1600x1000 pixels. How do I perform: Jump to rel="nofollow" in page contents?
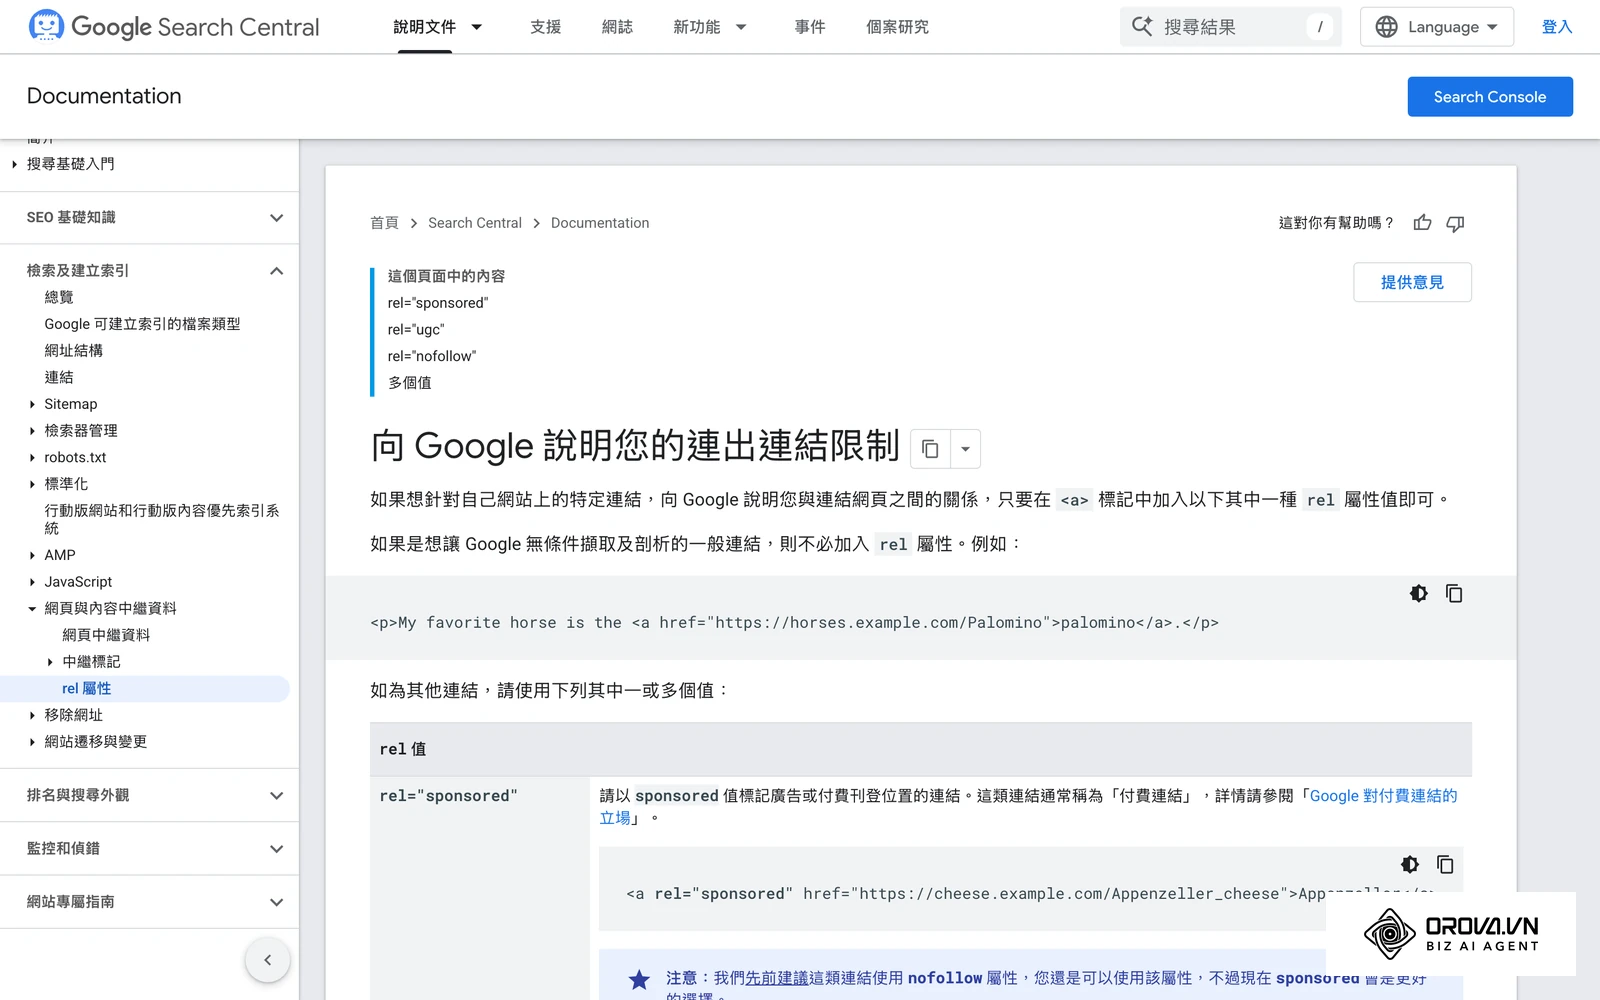pos(432,356)
